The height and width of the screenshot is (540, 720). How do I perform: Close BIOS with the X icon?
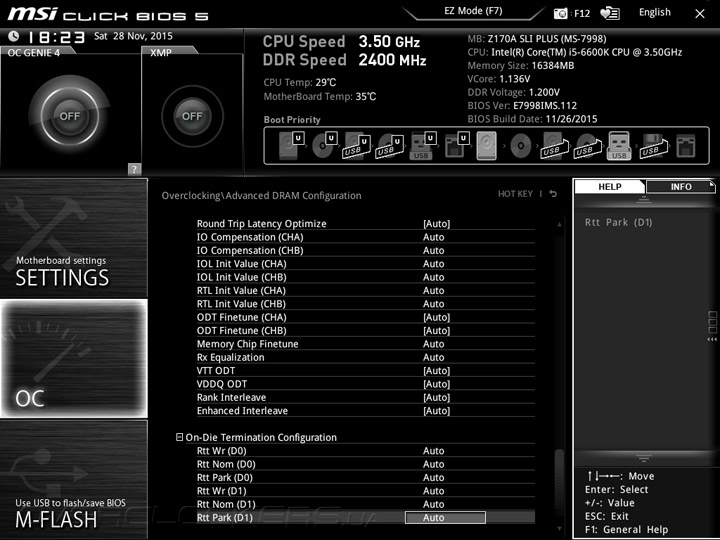pyautogui.click(x=700, y=14)
